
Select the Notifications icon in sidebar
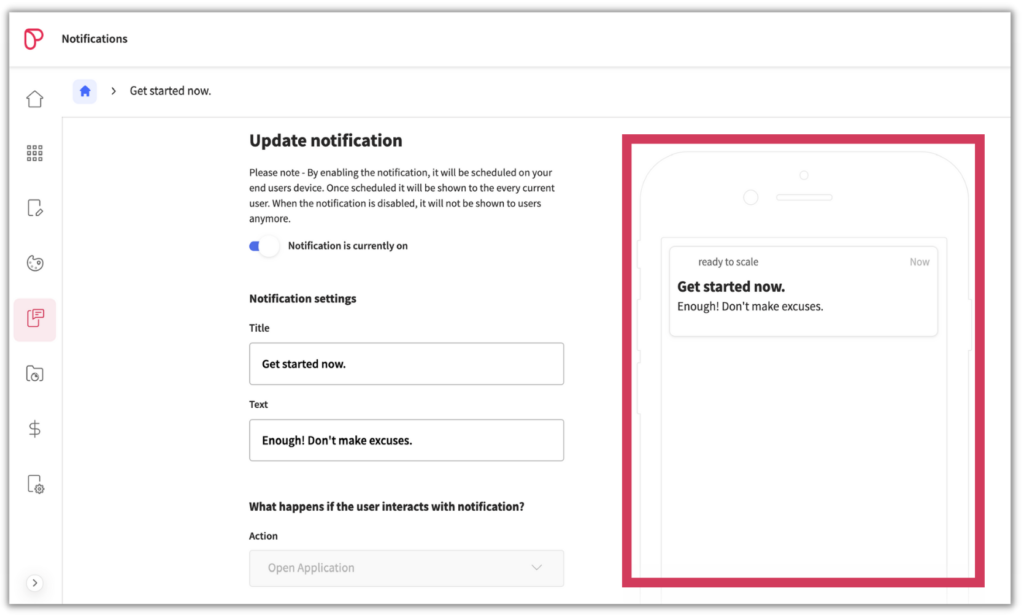pyautogui.click(x=35, y=319)
